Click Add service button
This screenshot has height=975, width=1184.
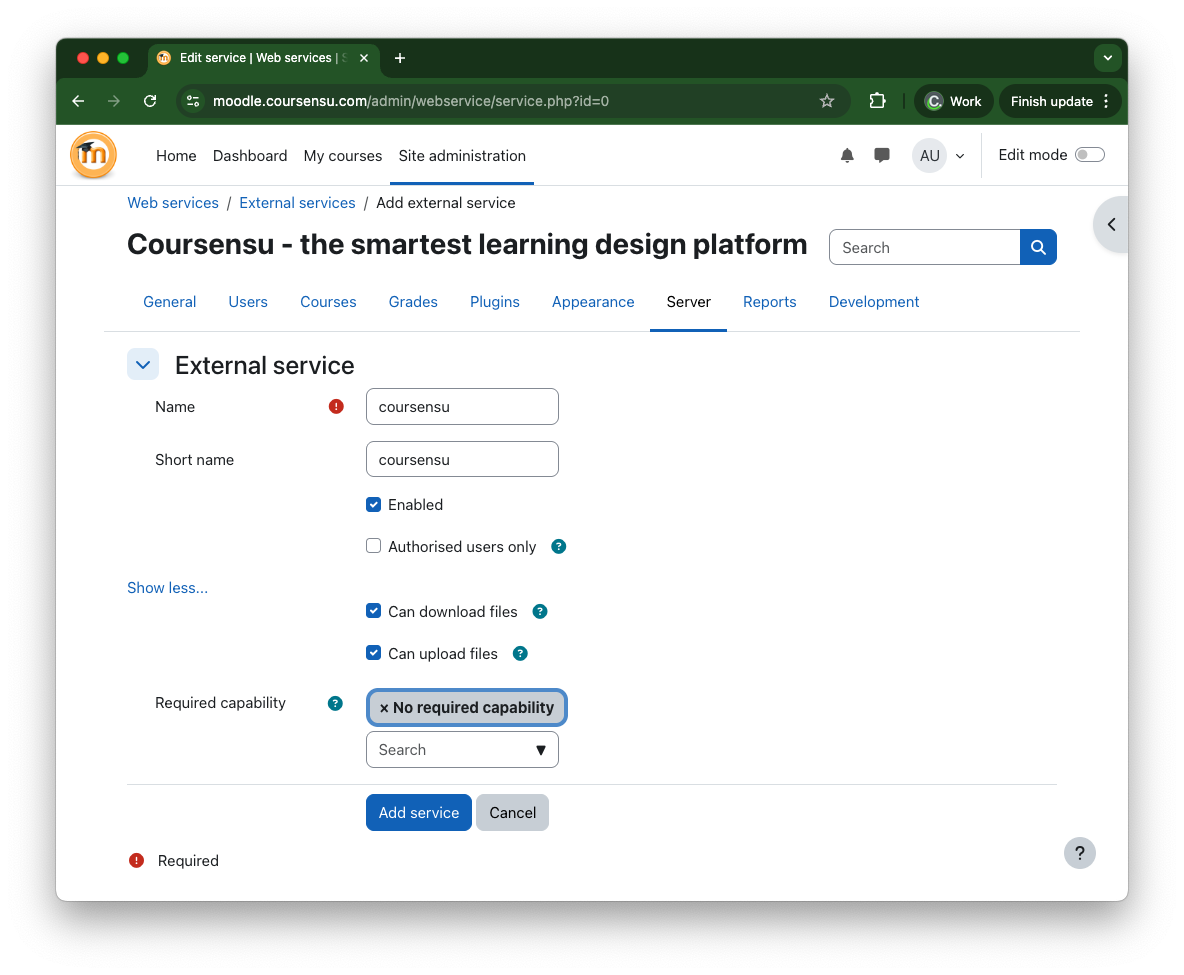pos(419,813)
